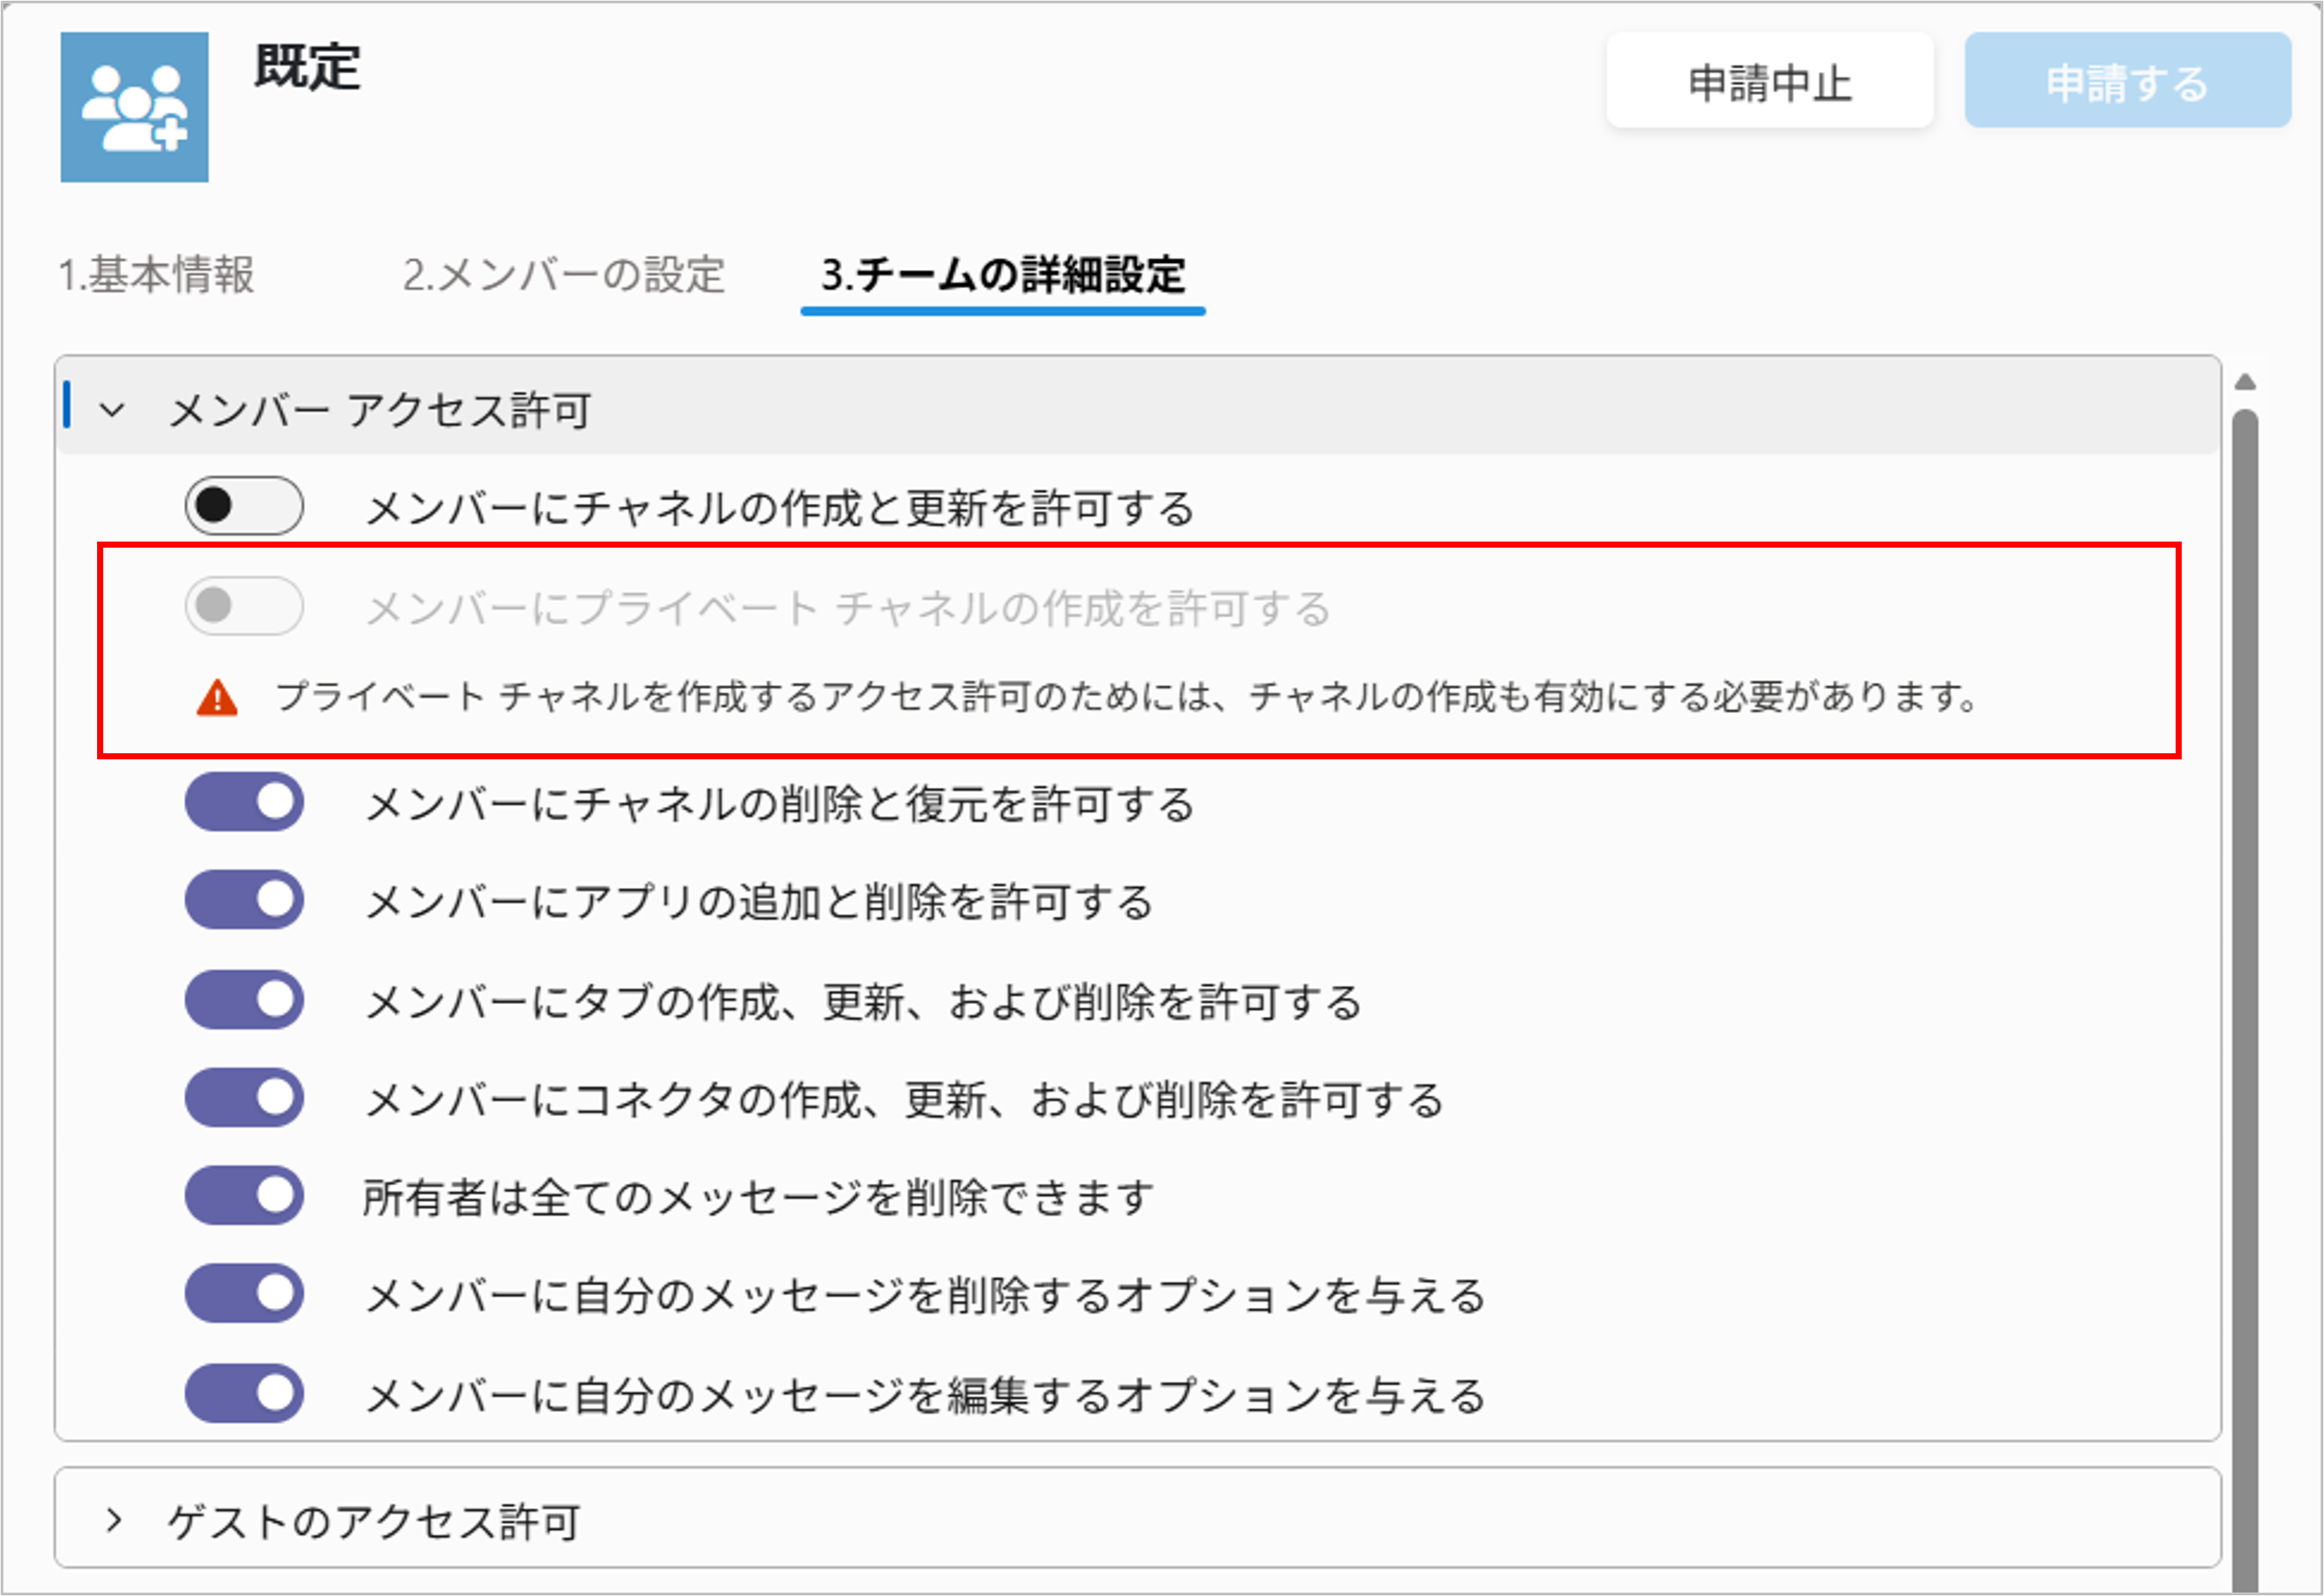2324x1596 pixels.
Task: Toggle アプリの追加と削除 permission
Action: click(x=244, y=900)
